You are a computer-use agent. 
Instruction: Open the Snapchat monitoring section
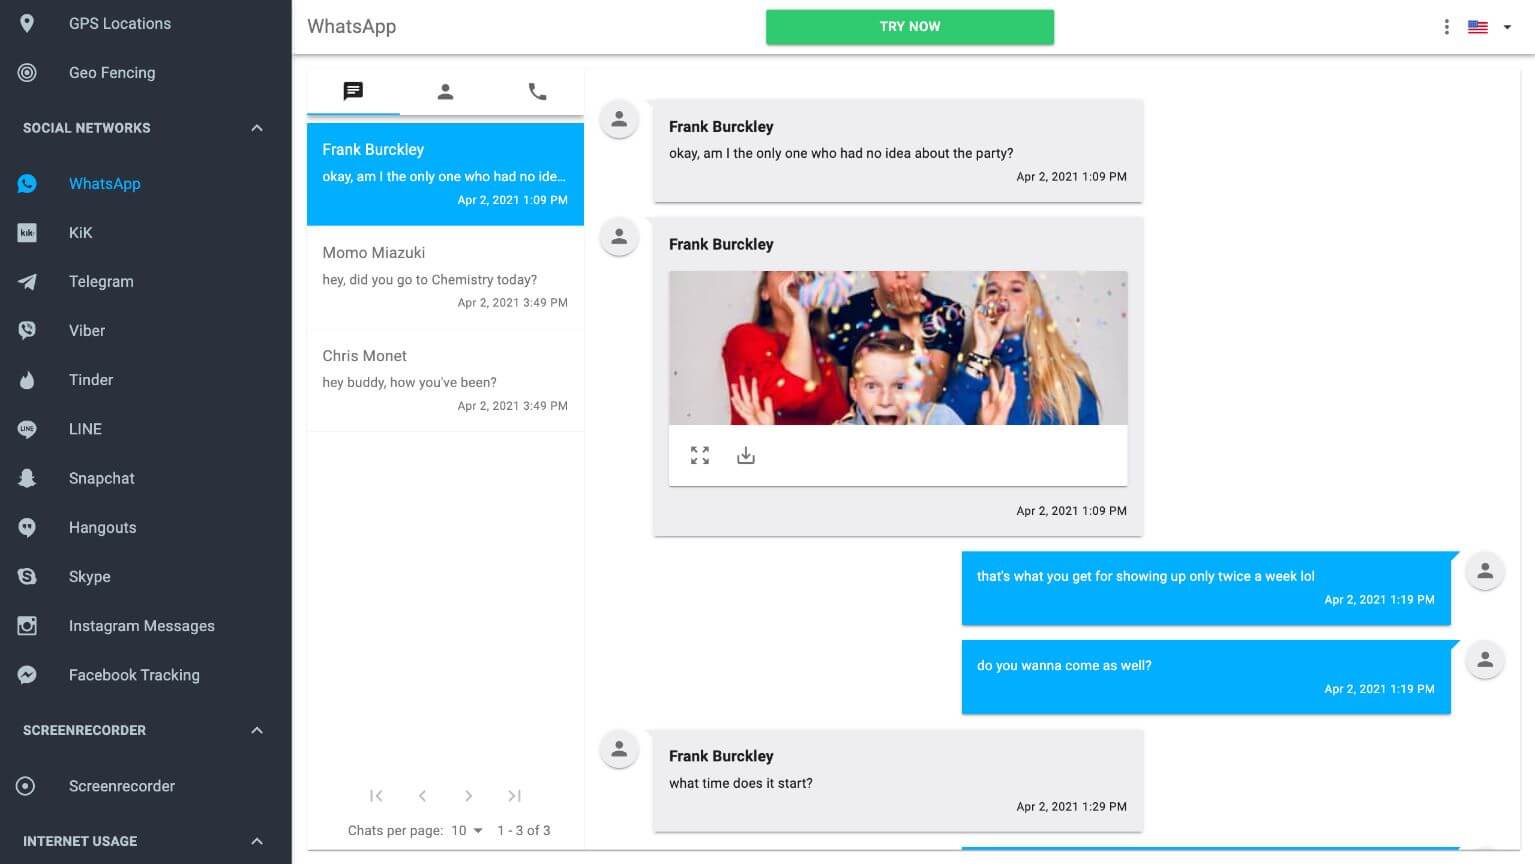click(101, 478)
